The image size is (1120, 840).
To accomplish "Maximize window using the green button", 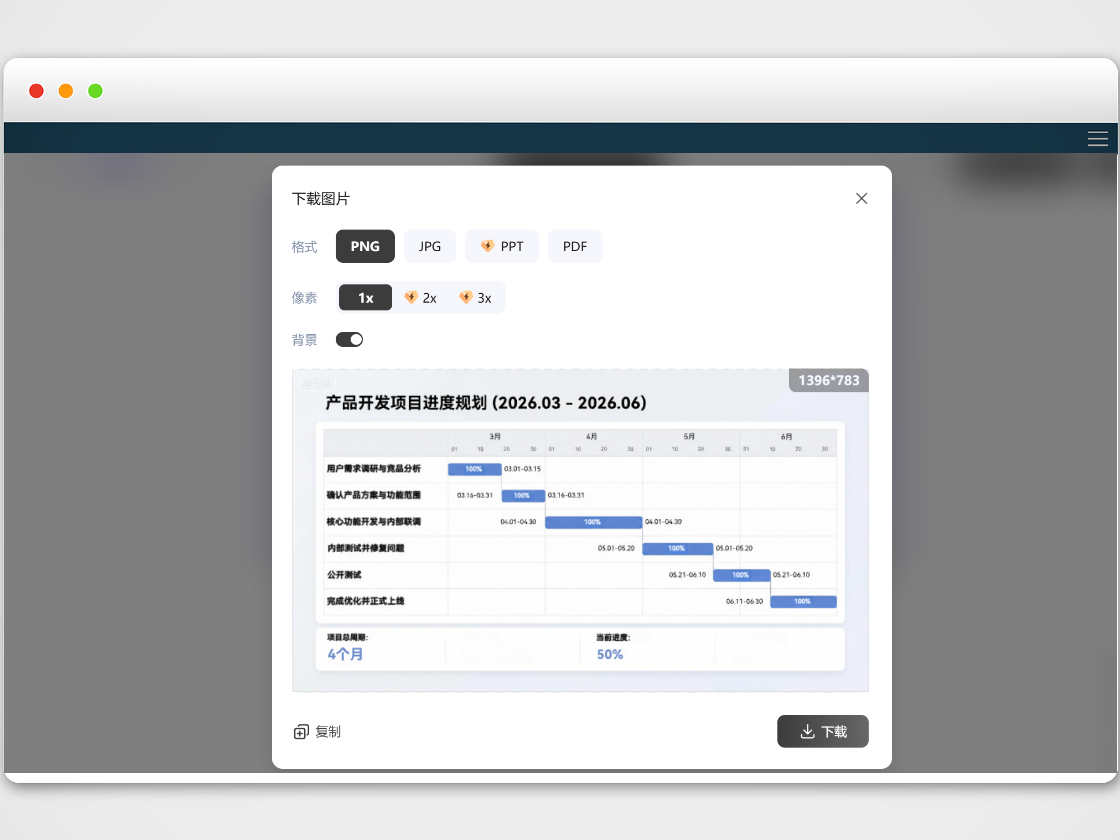I will pos(95,91).
